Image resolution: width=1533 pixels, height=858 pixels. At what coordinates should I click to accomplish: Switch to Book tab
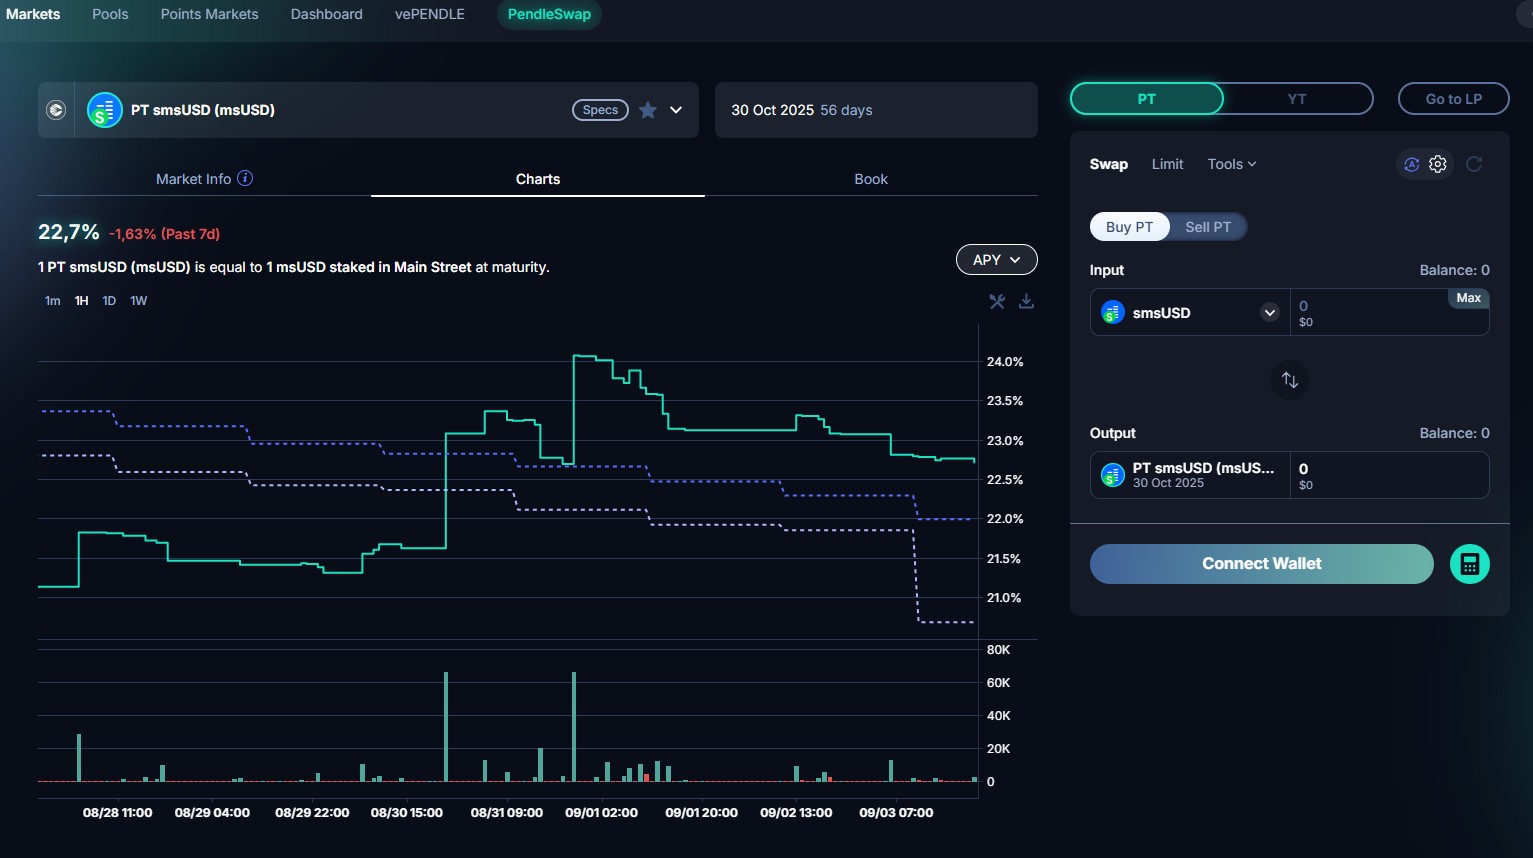871,179
